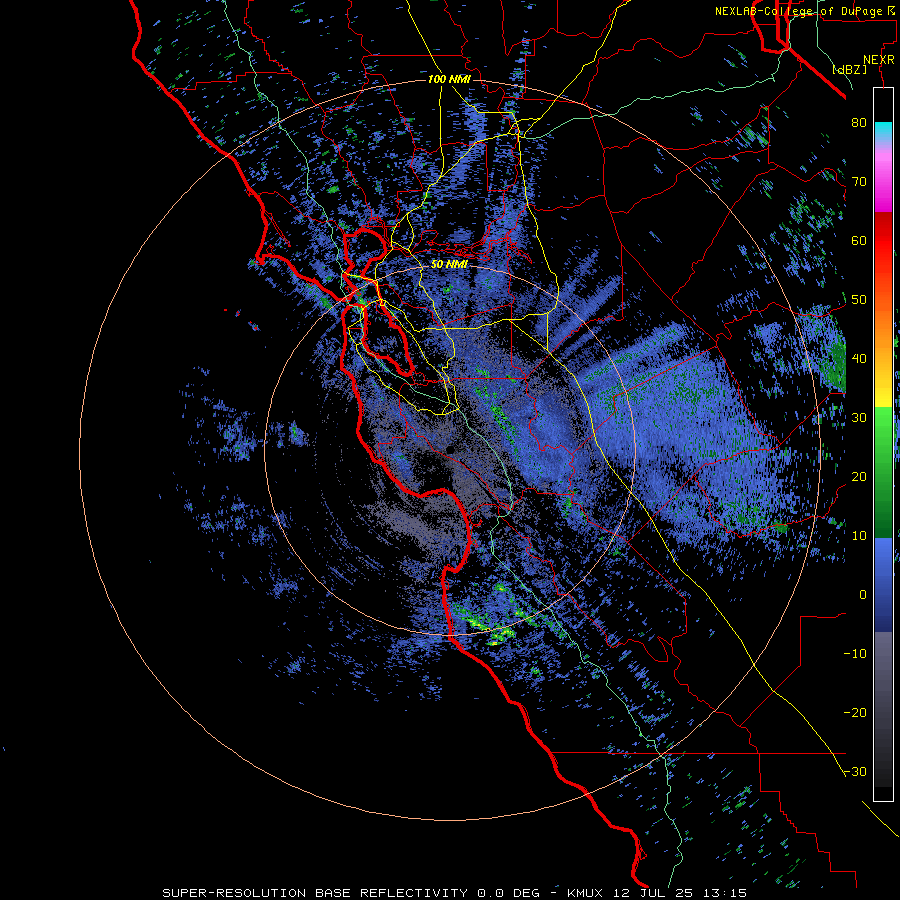Image resolution: width=900 pixels, height=900 pixels.
Task: Click the 50 NMI range ring label
Action: (449, 265)
